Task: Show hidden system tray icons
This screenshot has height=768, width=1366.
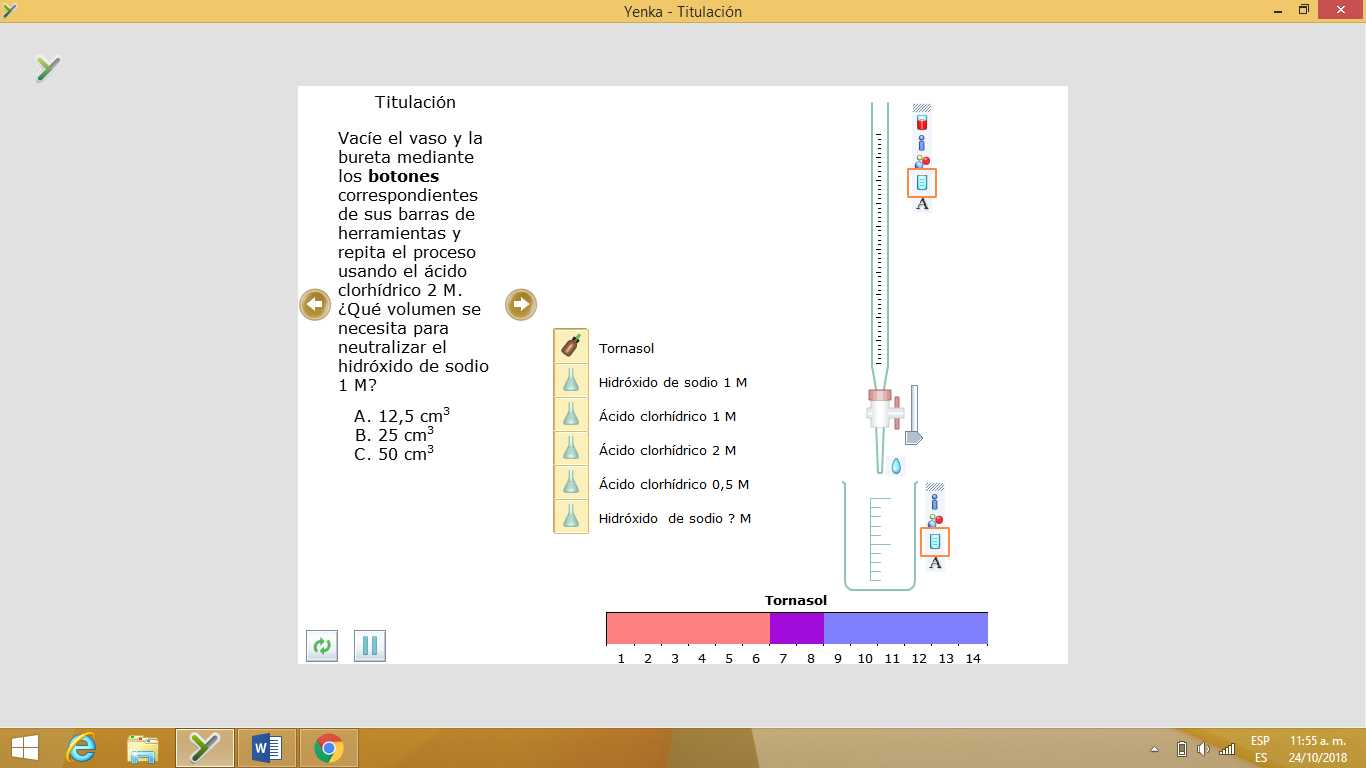Action: click(1156, 749)
